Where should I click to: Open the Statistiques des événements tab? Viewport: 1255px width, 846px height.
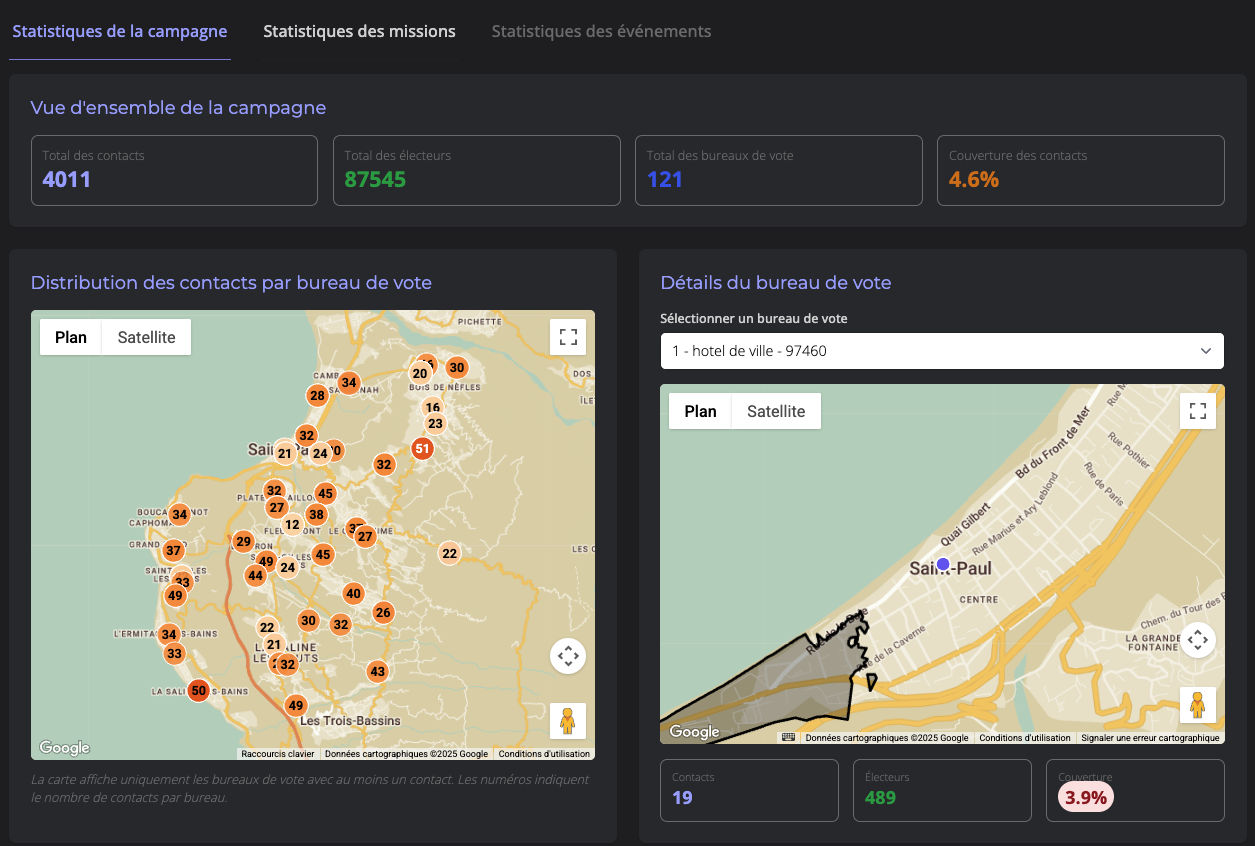601,31
